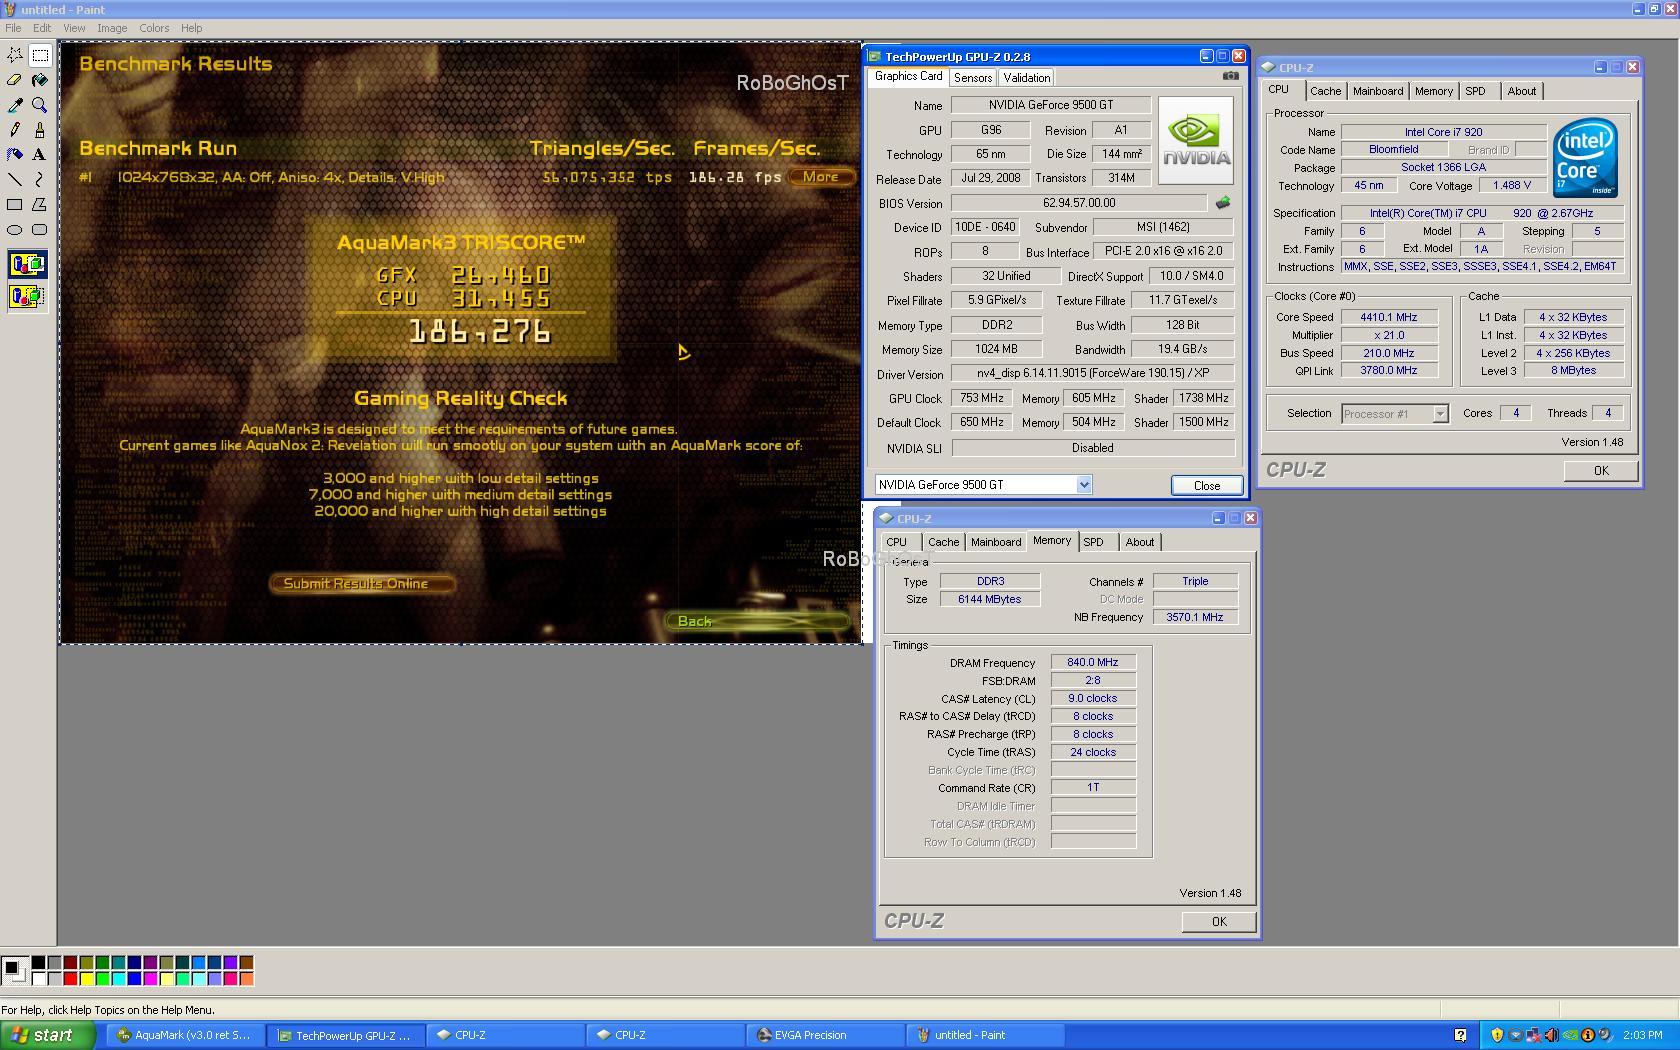
Task: Open the Mainboard tab in top CPU-Z window
Action: 1378,91
